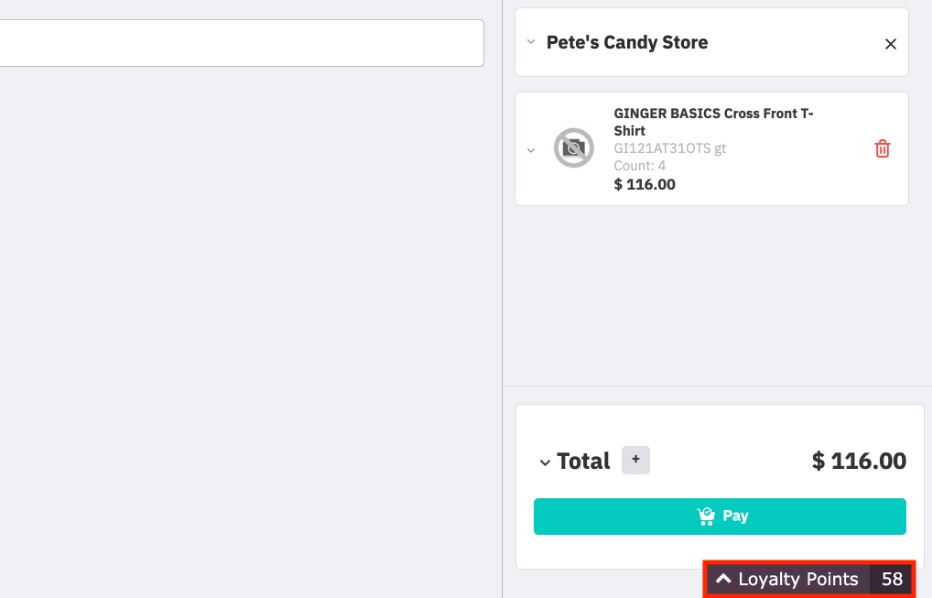Click the shopping cart icon on the Pay button
This screenshot has width=932, height=598.
(x=706, y=516)
